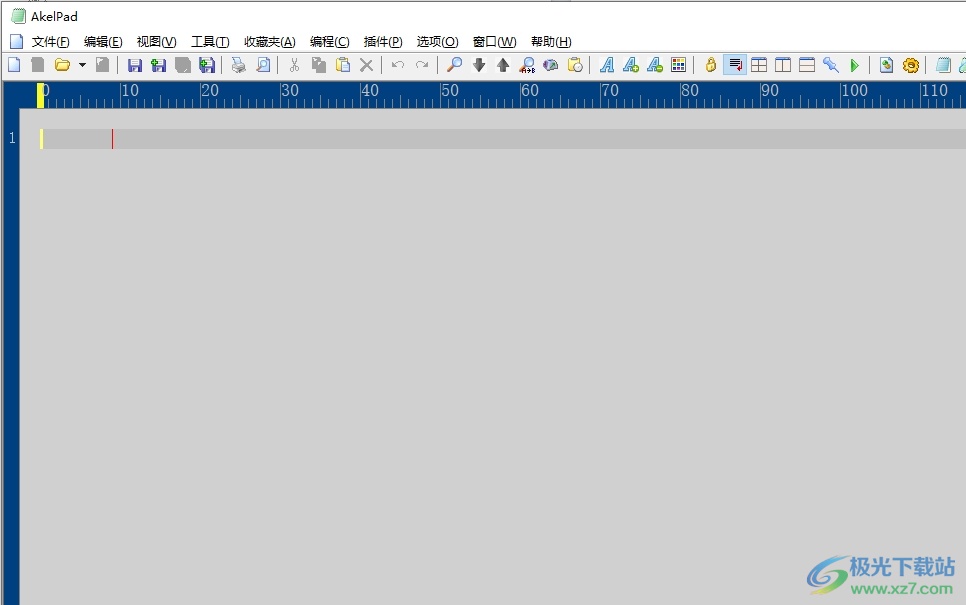Viewport: 966px width, 605px height.
Task: Click the grayed new window icon
Action: [38, 65]
